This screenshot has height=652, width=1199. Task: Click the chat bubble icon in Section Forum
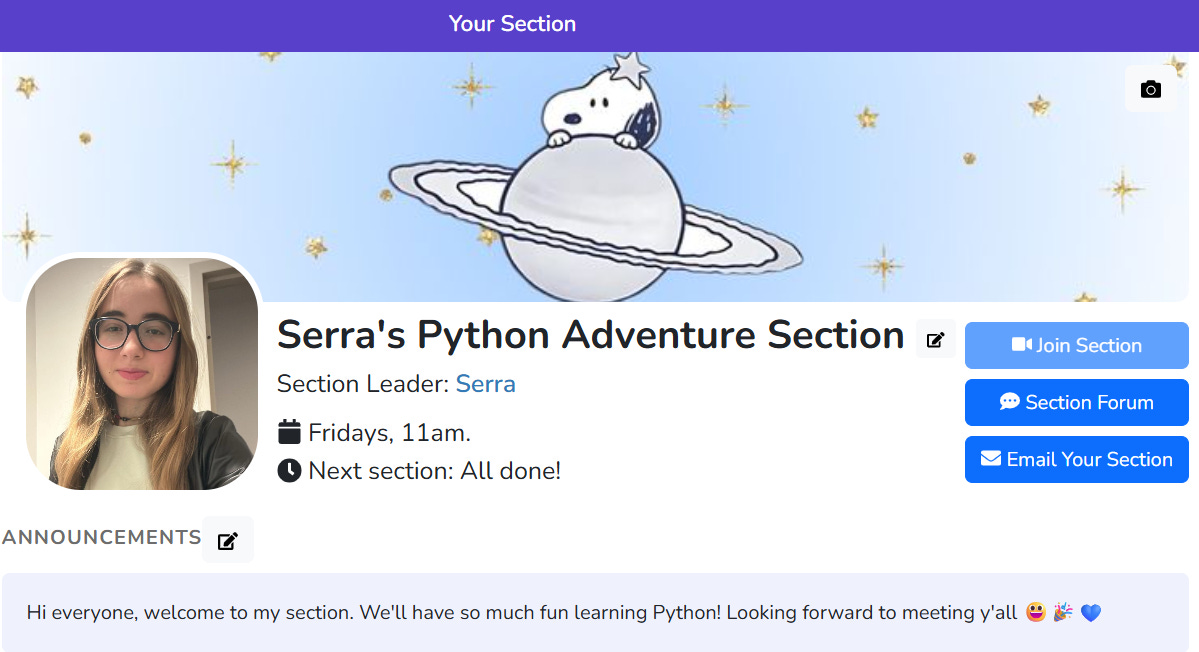tap(1009, 402)
